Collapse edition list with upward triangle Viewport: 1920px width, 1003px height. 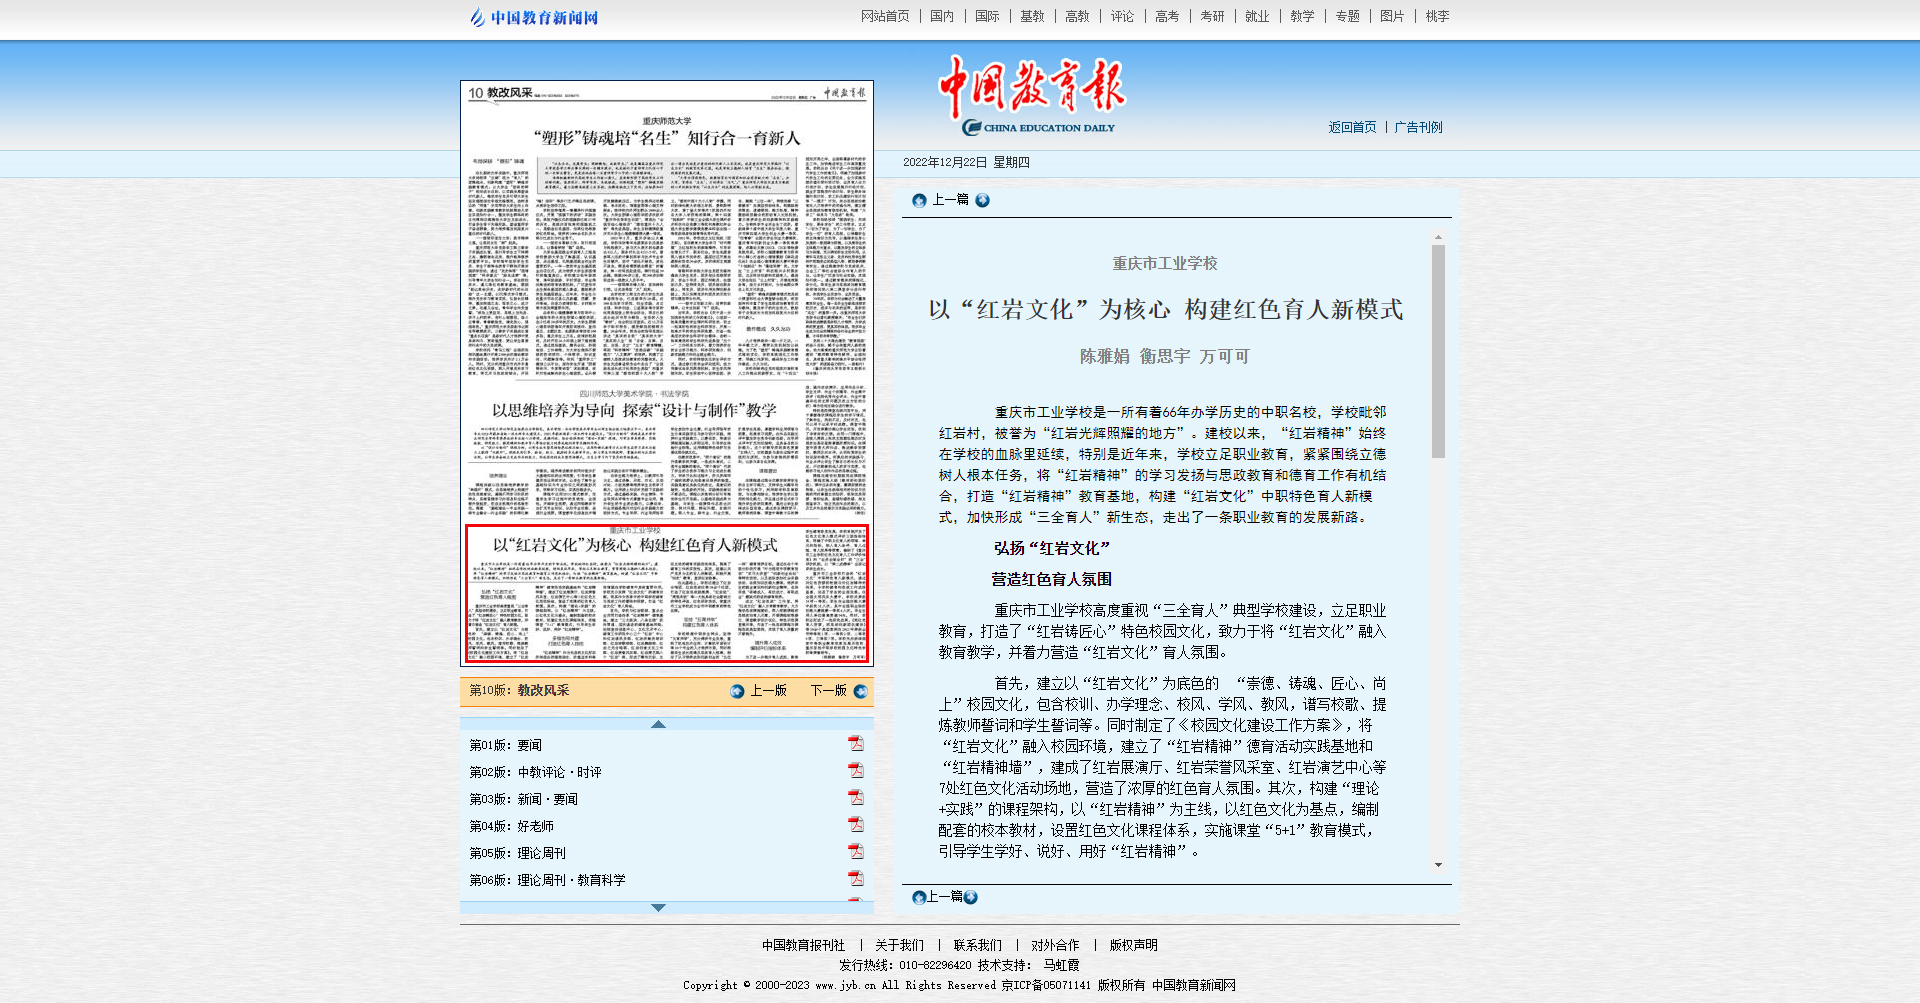[x=658, y=723]
